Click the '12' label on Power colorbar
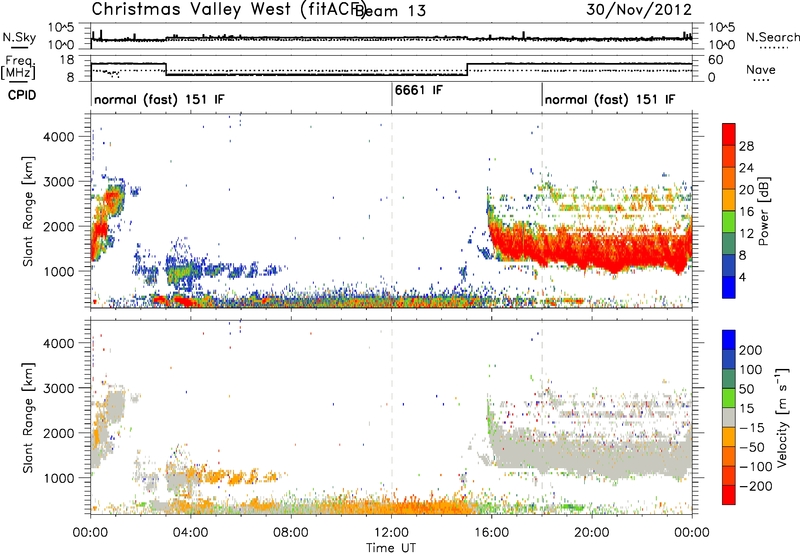Screen dimensions: 800x554 746,233
